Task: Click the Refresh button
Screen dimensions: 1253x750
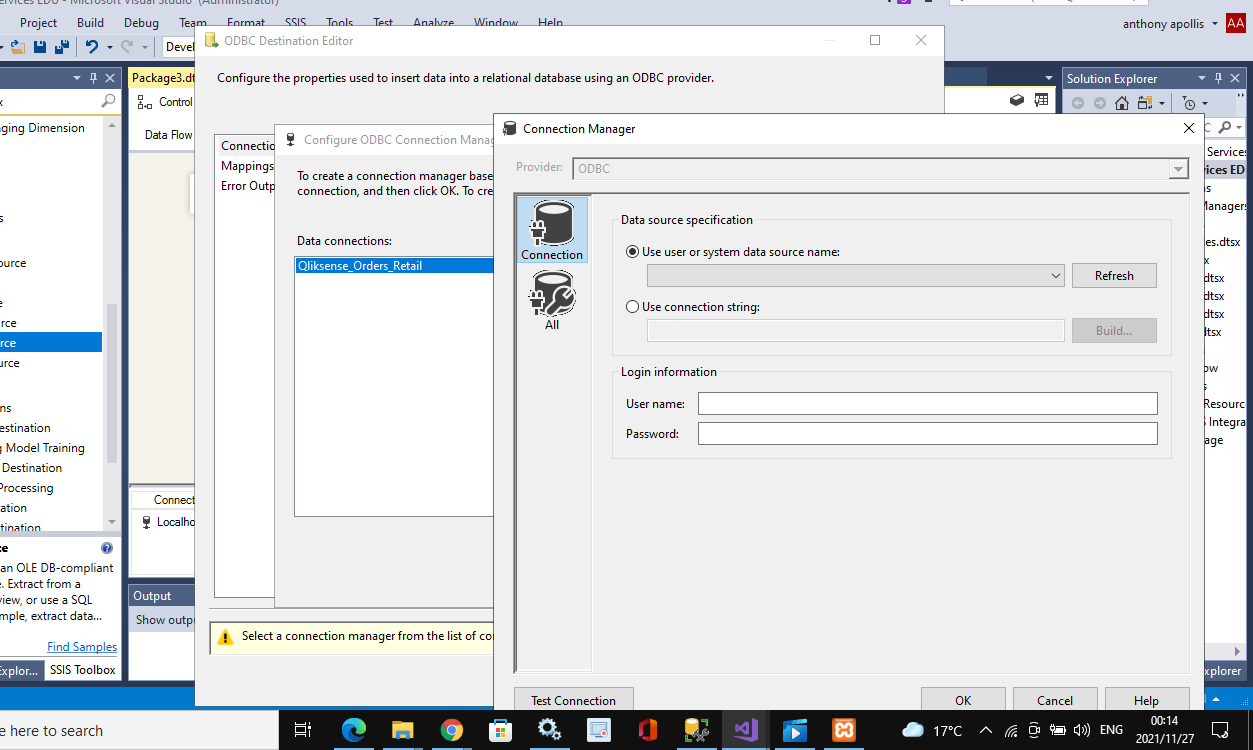Action: pyautogui.click(x=1114, y=275)
